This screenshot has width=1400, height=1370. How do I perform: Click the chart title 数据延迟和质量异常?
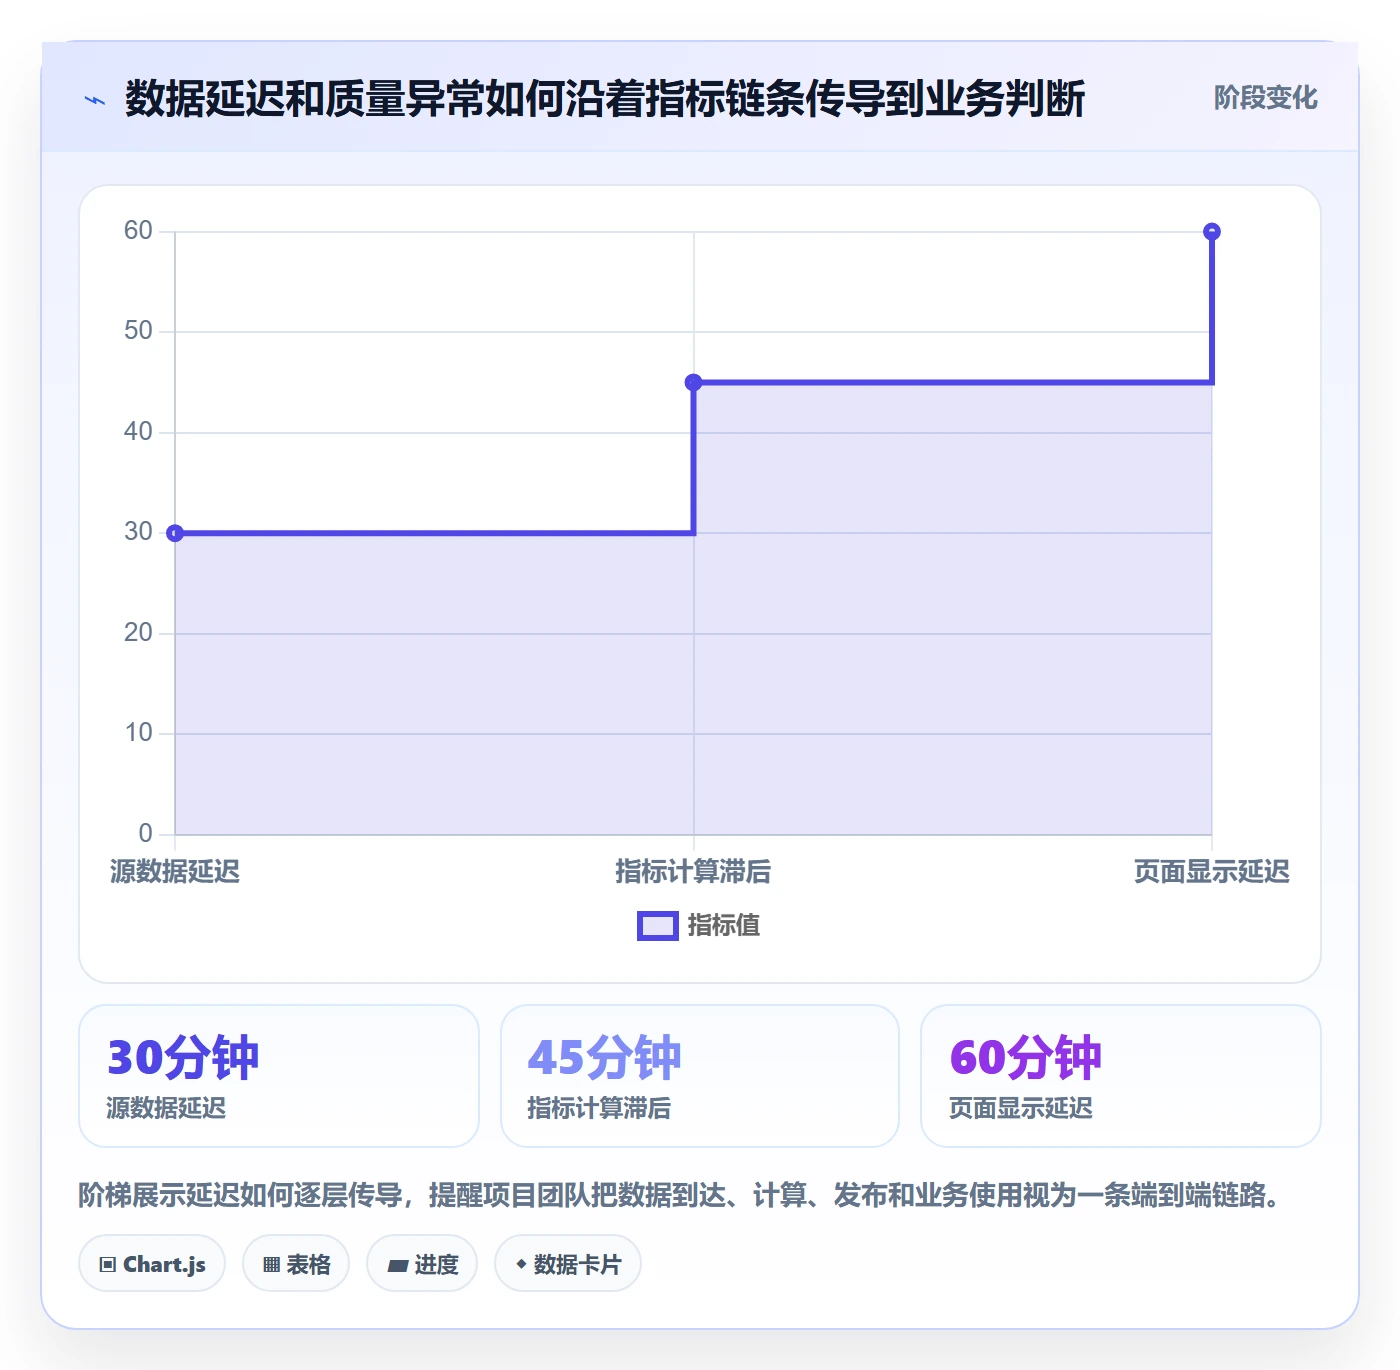pyautogui.click(x=305, y=99)
